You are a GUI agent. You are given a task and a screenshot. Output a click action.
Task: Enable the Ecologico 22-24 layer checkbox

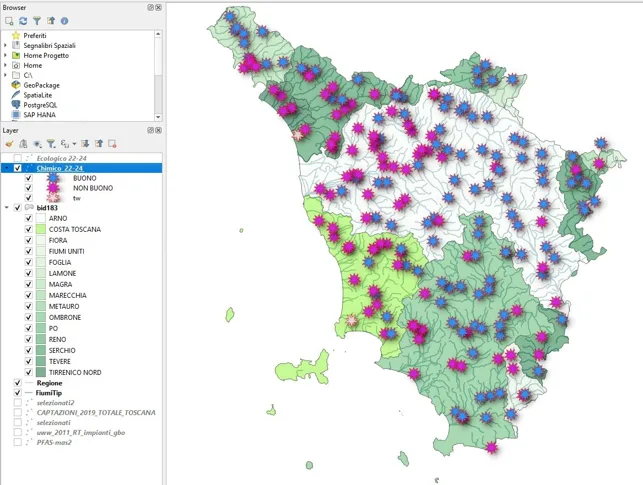coord(18,158)
